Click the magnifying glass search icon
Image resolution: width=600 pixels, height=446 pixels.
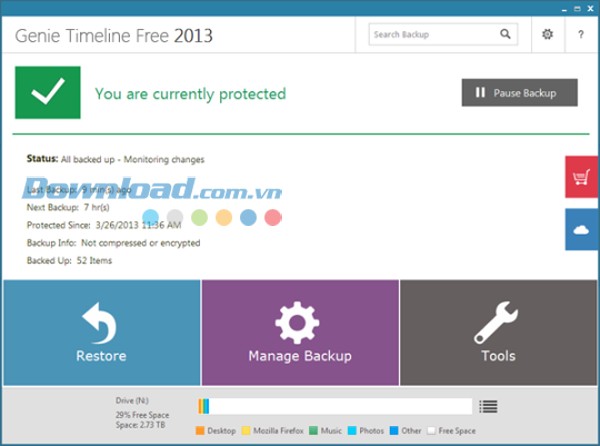click(506, 35)
